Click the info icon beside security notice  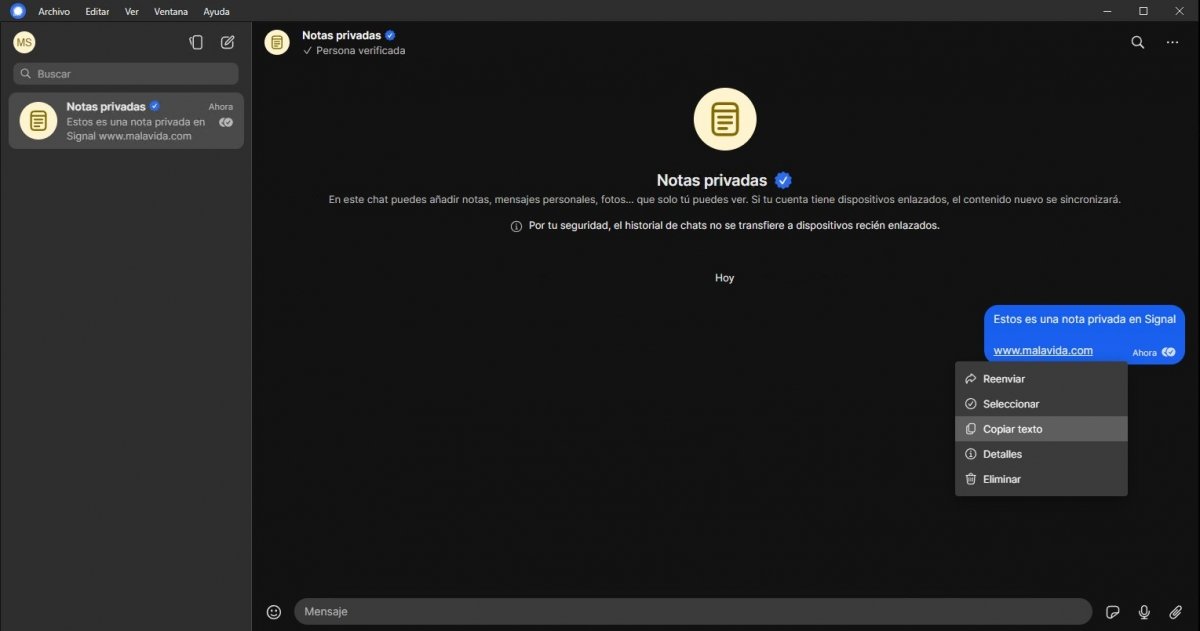click(516, 226)
